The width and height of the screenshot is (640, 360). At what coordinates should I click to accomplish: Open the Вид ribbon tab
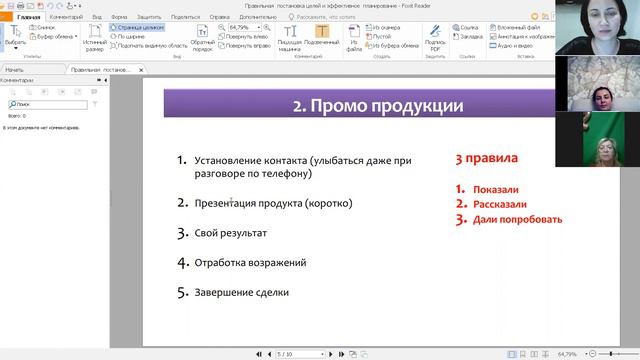pyautogui.click(x=97, y=17)
